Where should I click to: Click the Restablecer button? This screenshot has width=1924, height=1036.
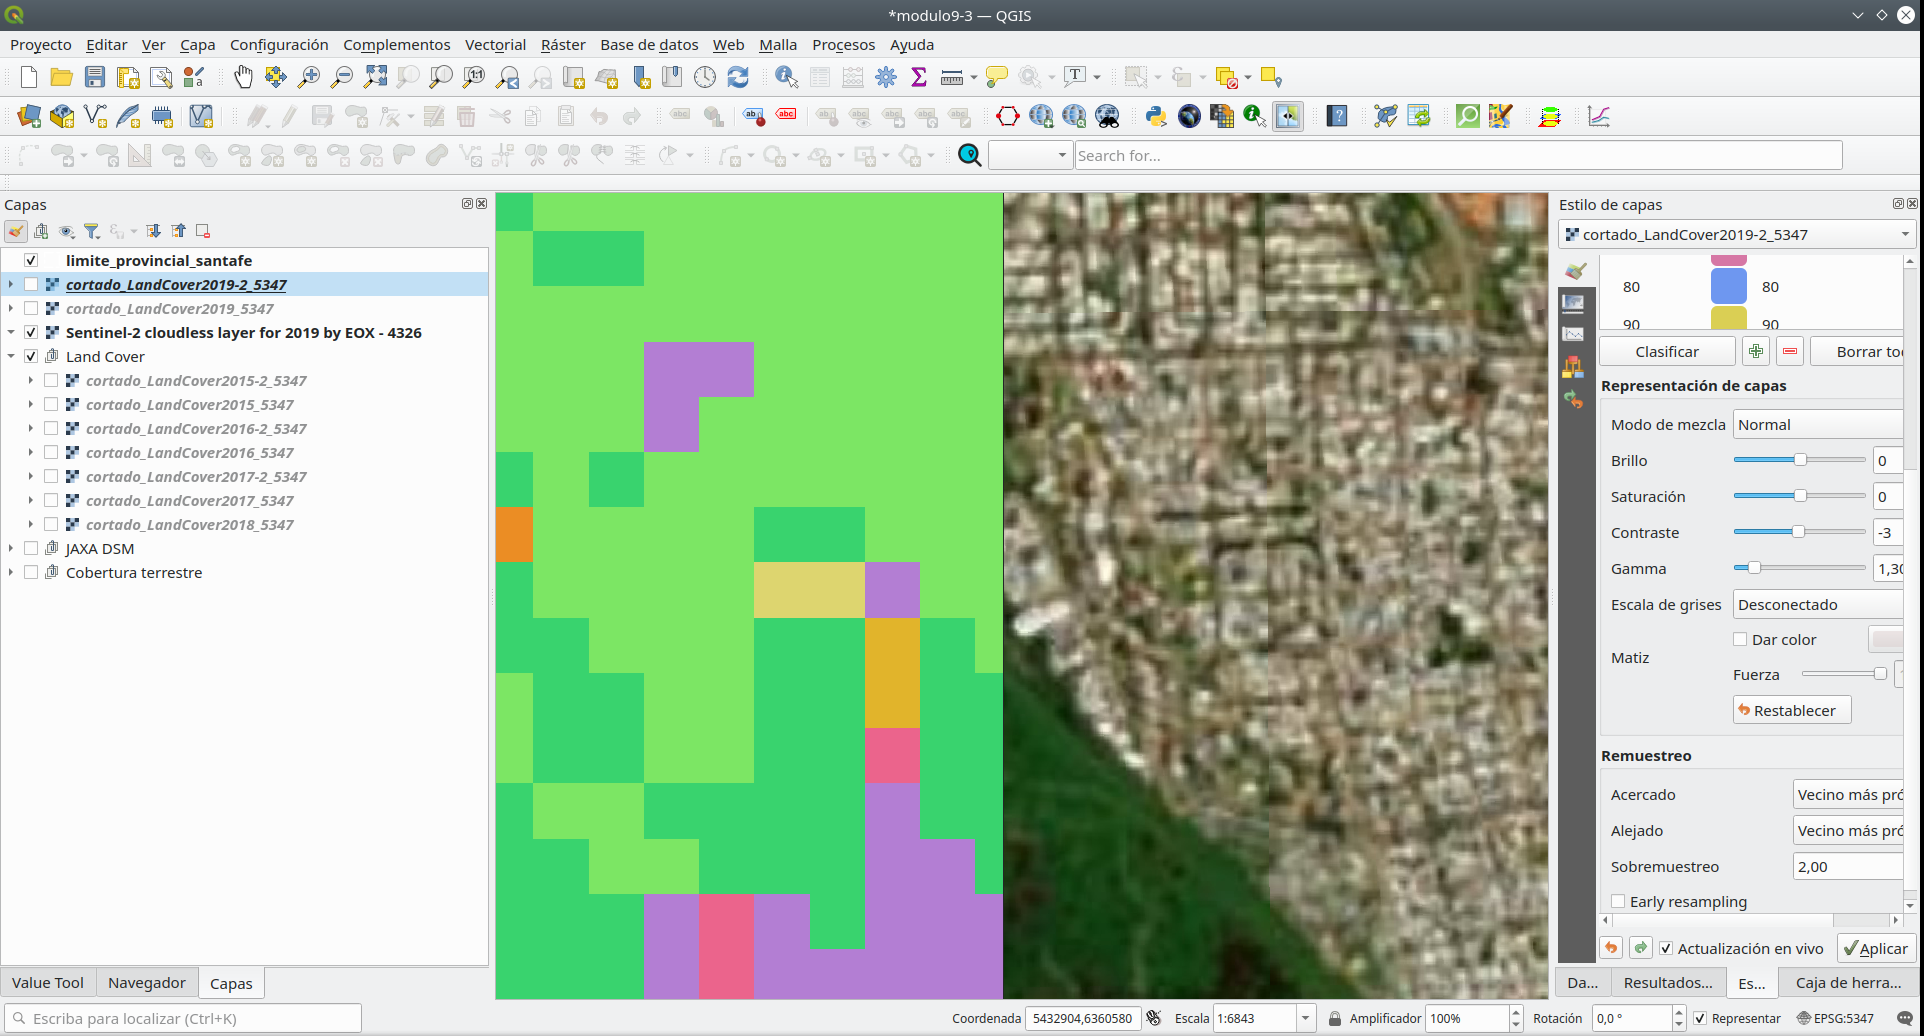tap(1792, 710)
